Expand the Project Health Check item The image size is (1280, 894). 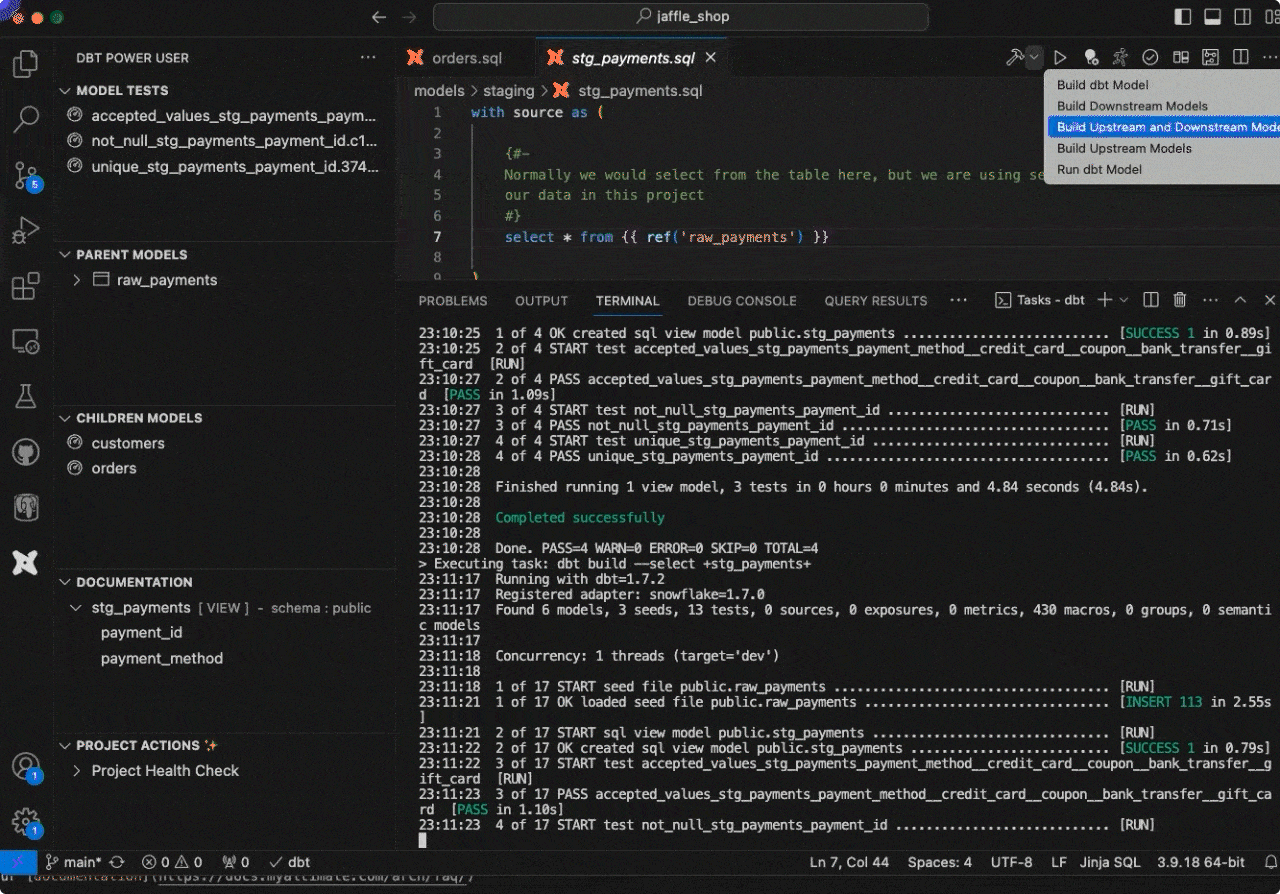coord(77,771)
